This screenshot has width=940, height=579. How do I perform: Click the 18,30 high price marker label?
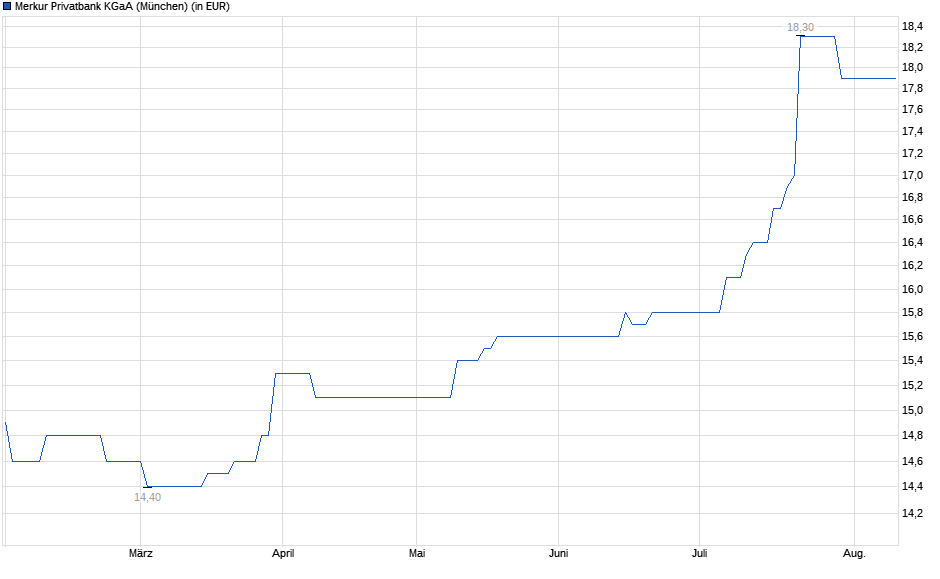pos(800,28)
